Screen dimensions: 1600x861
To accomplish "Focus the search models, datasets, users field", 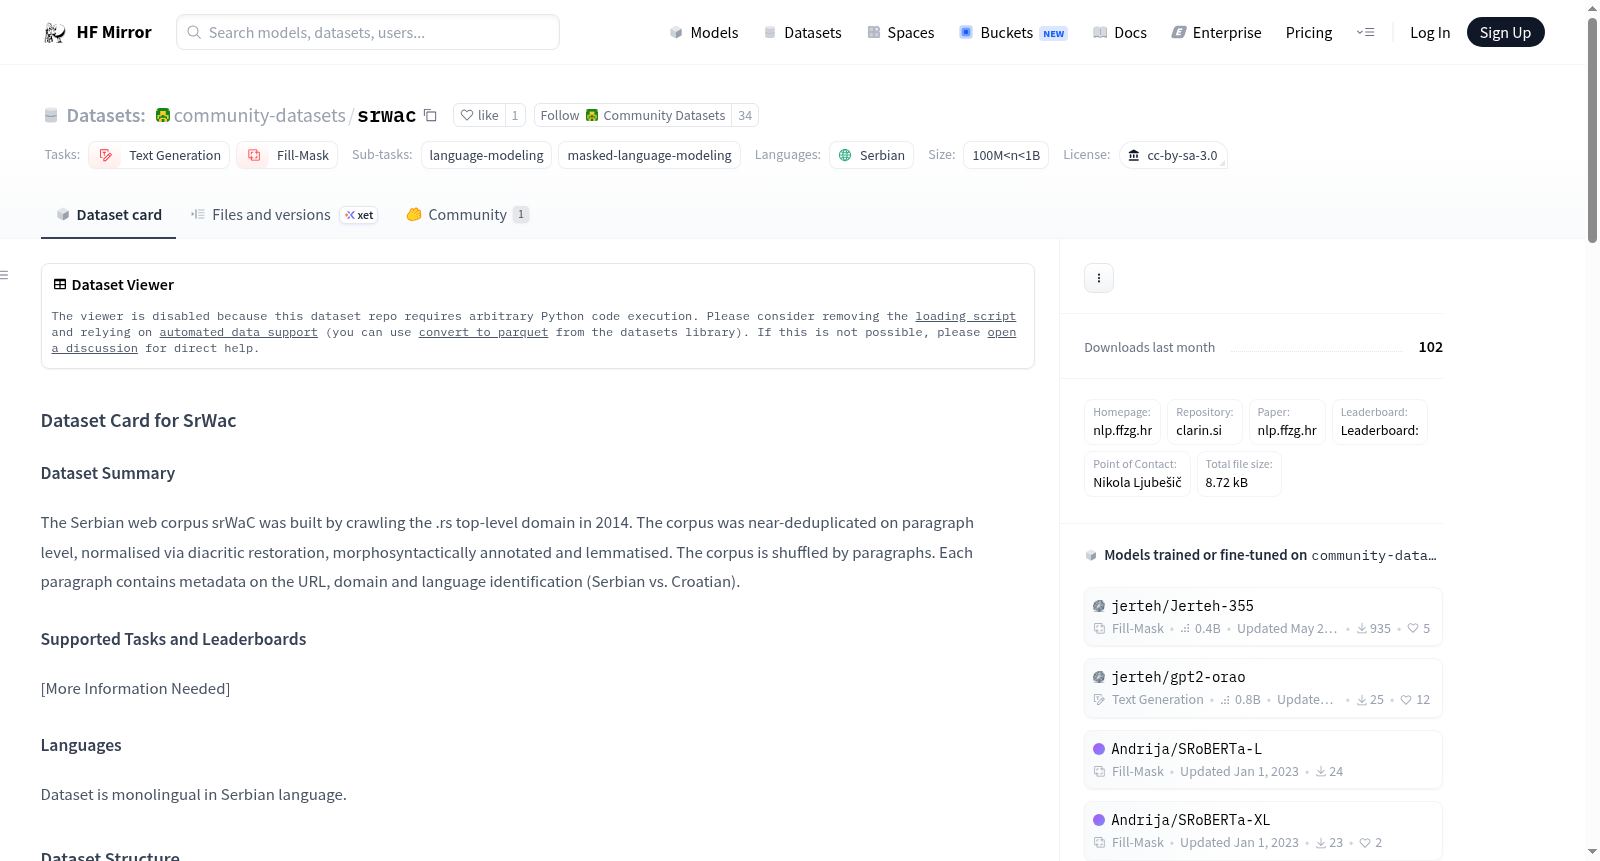I will click(x=368, y=32).
